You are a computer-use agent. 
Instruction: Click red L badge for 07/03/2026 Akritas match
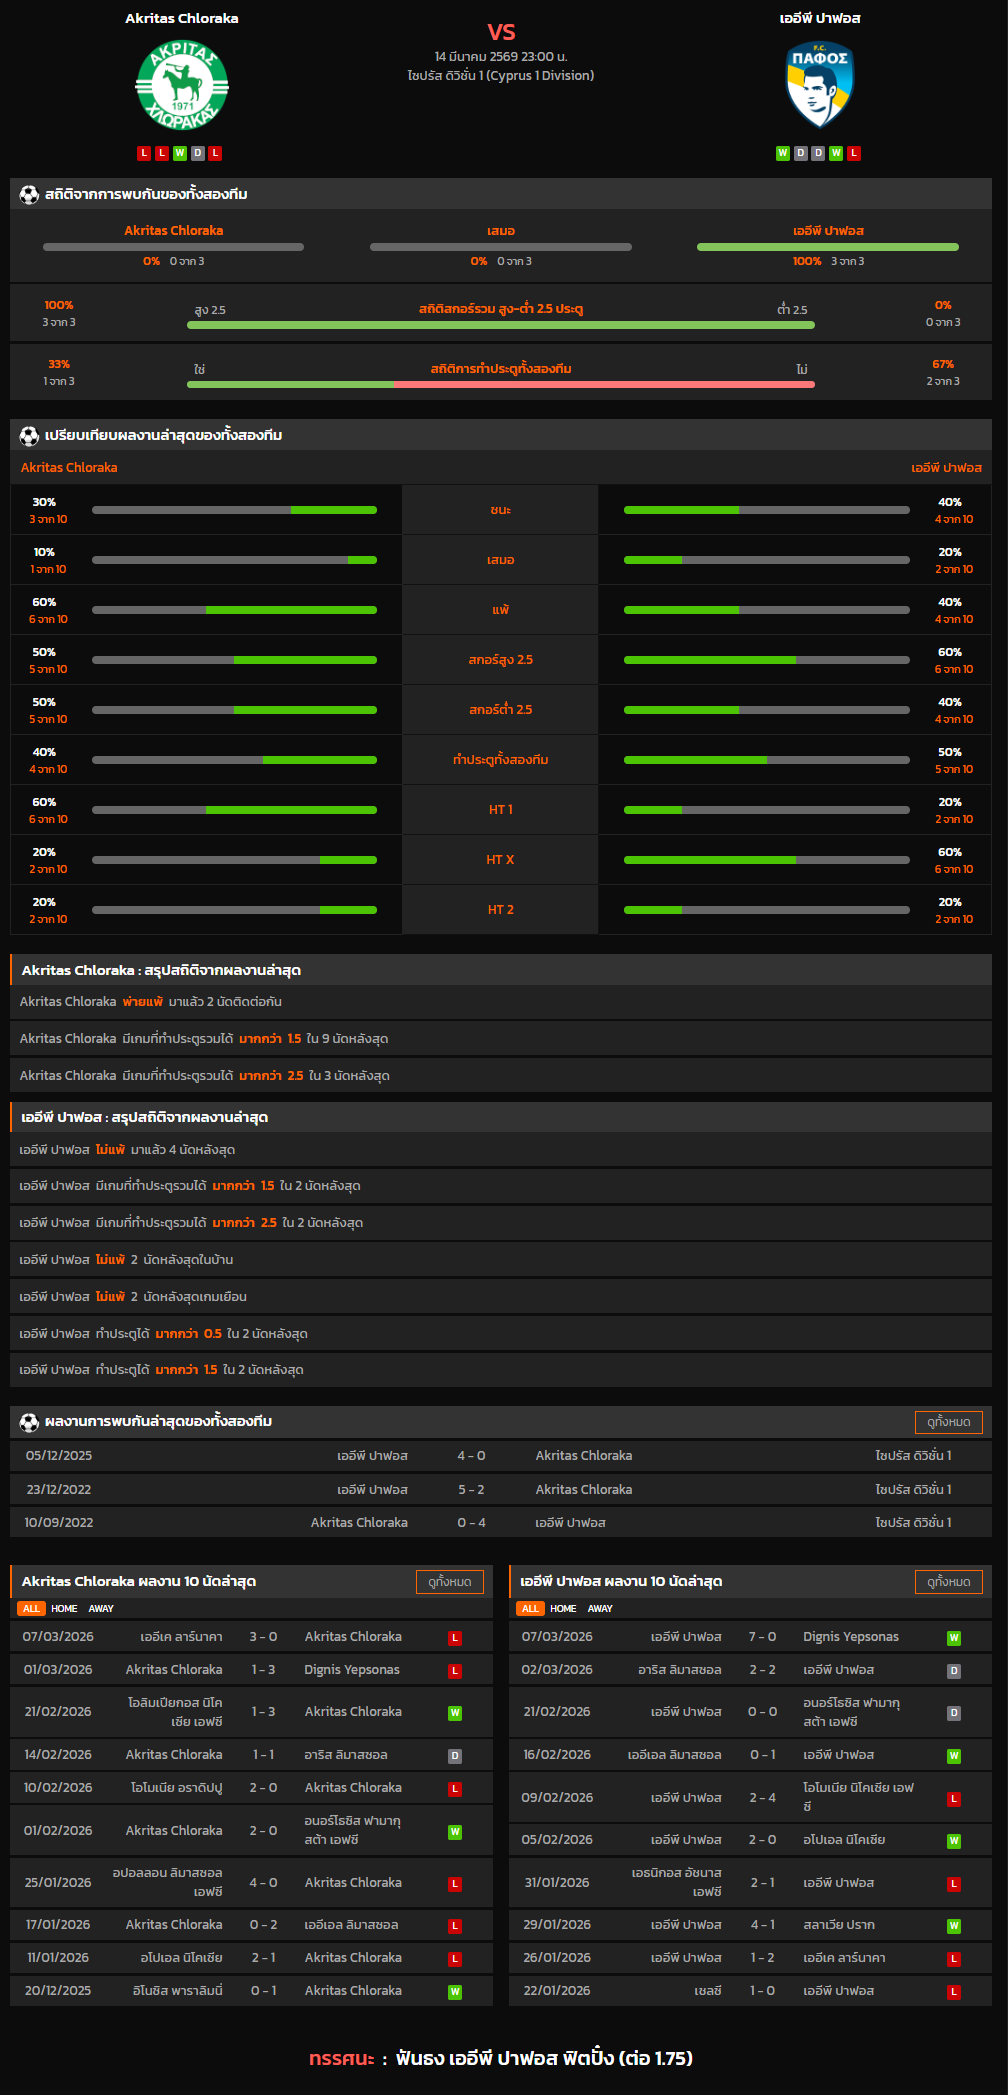455,1638
